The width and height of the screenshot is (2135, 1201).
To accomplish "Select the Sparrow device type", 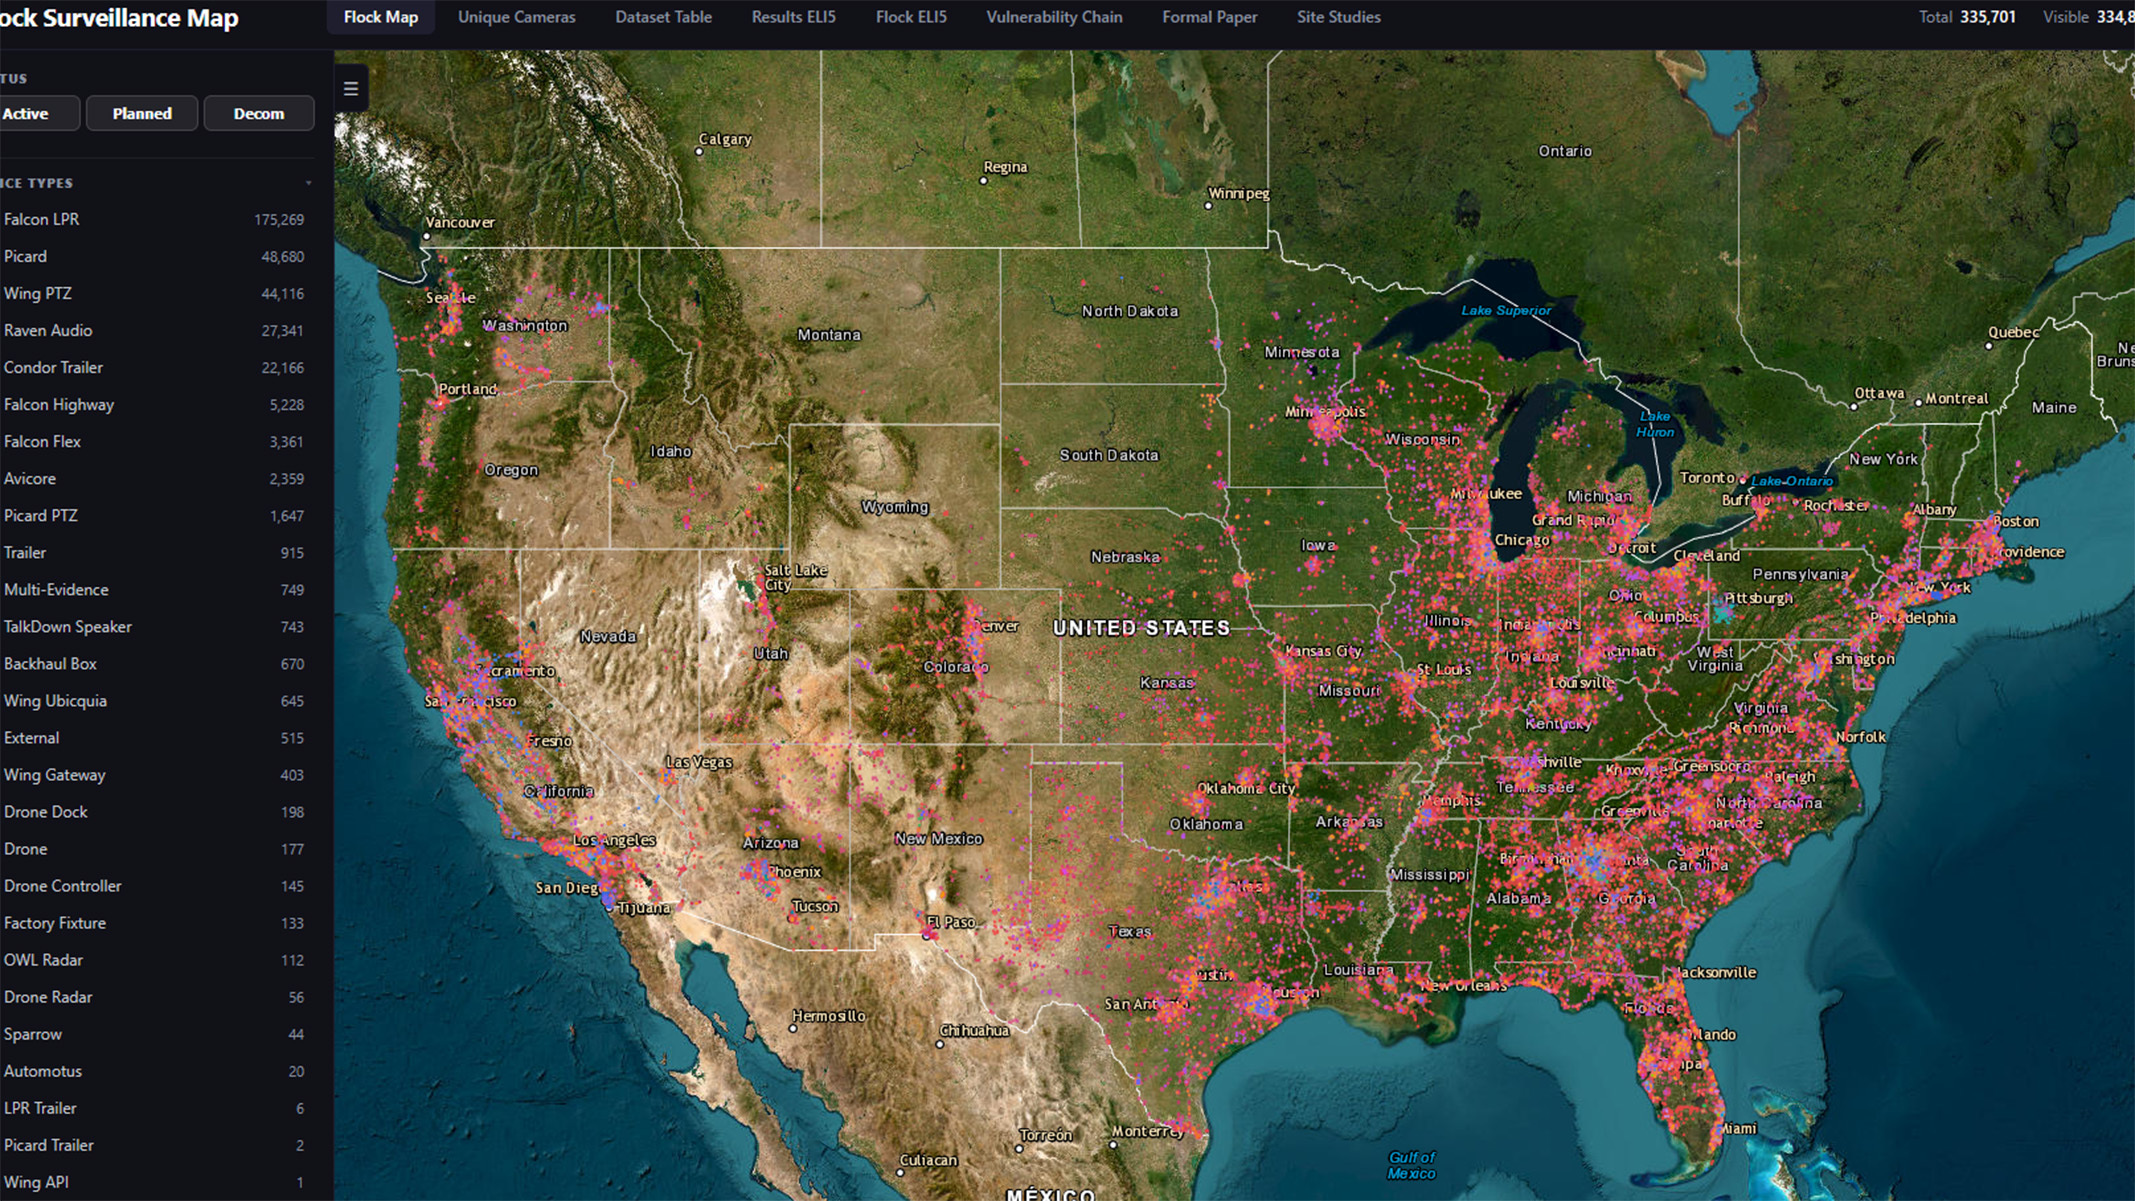I will click(x=155, y=1033).
